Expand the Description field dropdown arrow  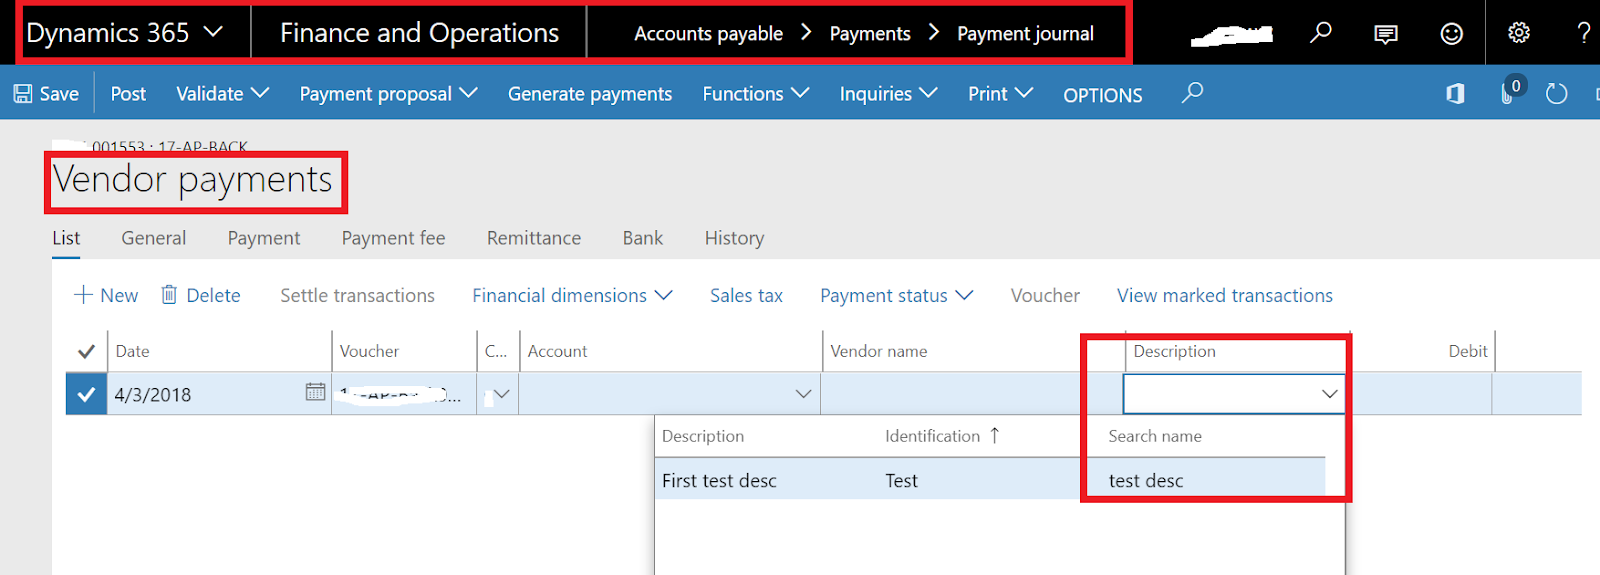tap(1329, 394)
